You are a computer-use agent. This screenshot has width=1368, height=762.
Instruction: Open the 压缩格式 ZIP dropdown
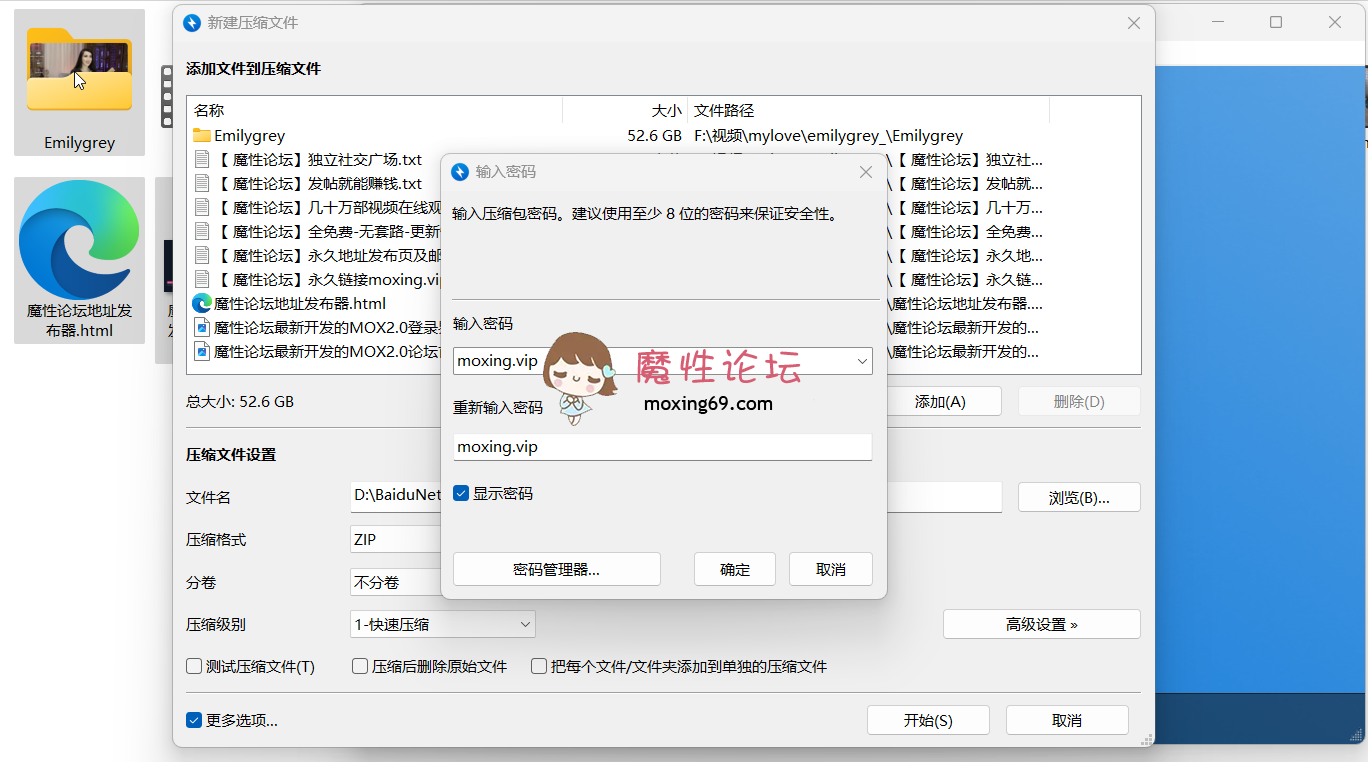[396, 539]
